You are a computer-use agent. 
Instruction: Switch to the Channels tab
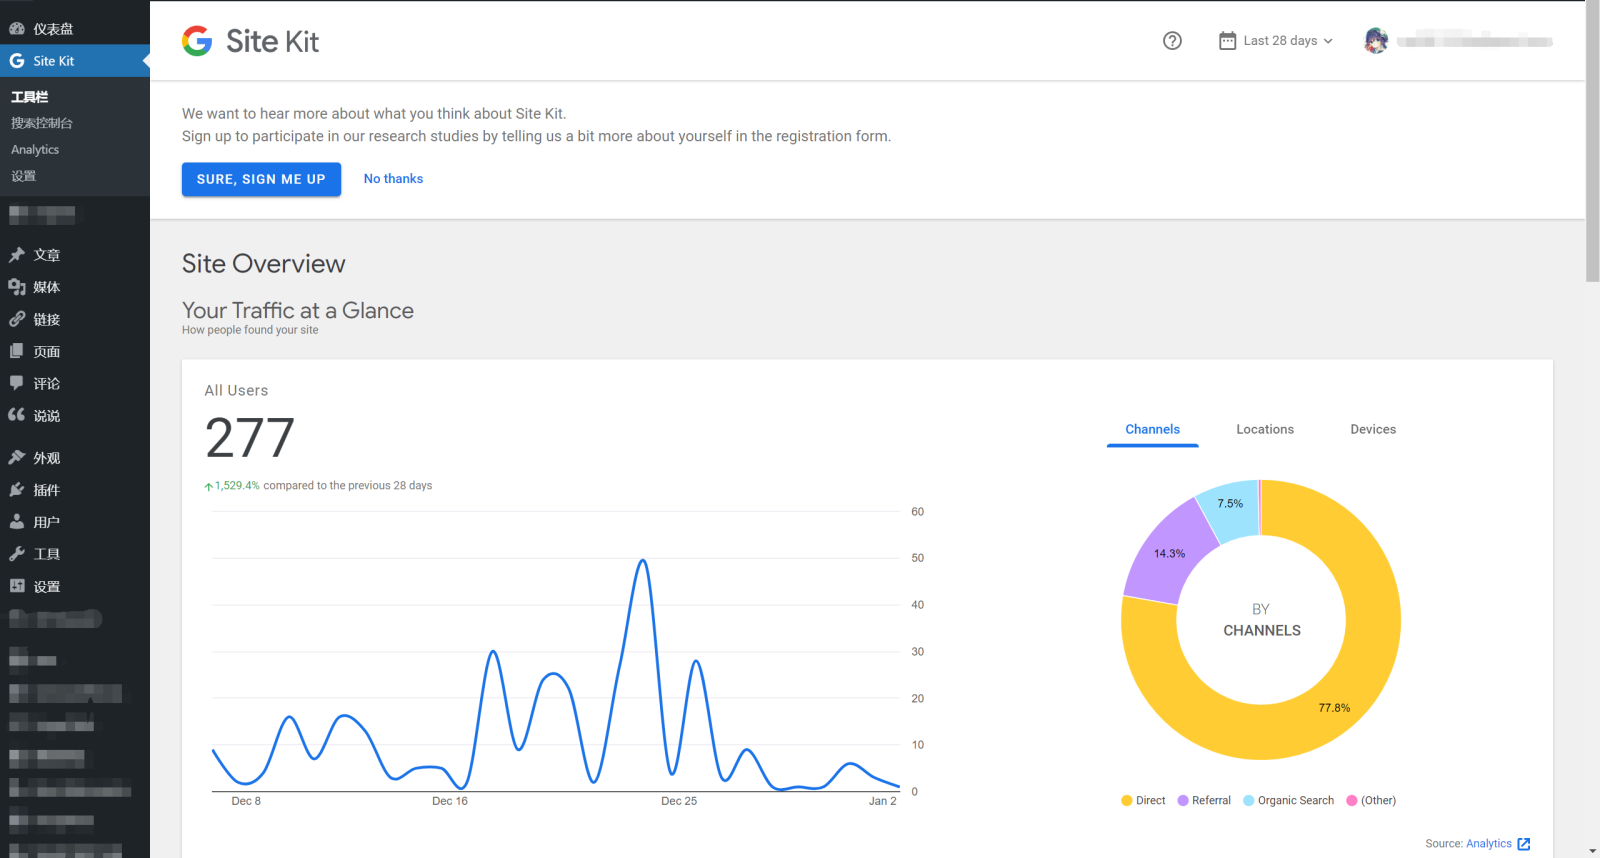coord(1152,429)
